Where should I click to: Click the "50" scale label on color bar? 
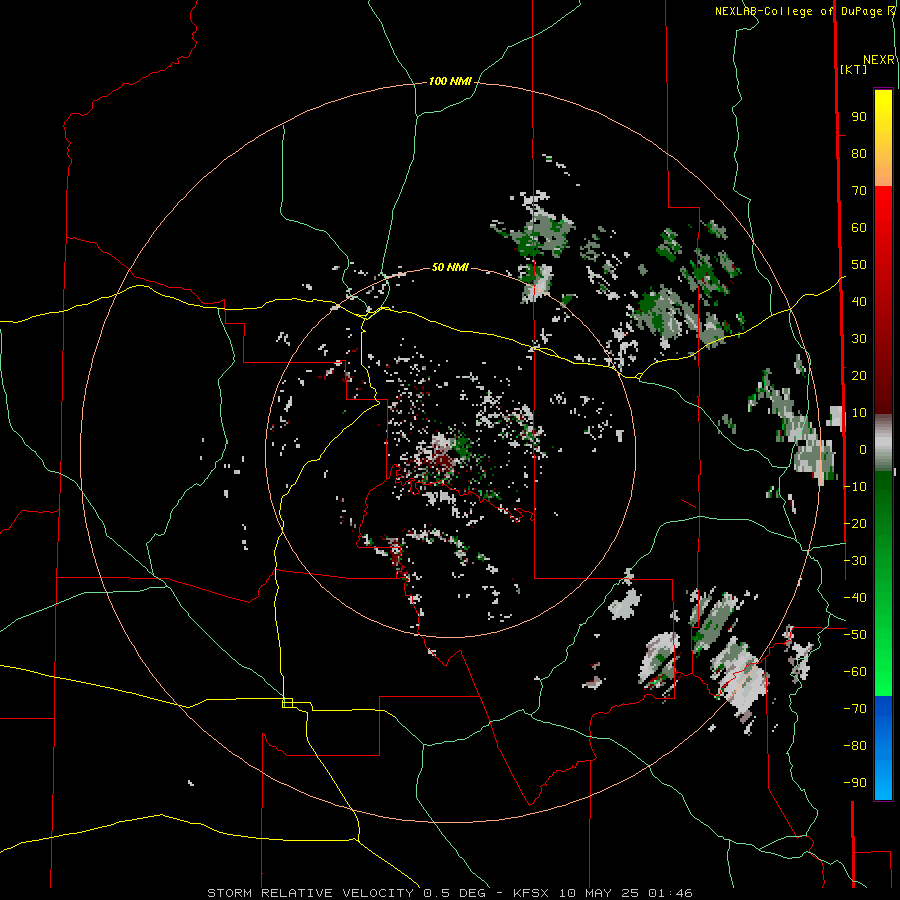click(859, 265)
